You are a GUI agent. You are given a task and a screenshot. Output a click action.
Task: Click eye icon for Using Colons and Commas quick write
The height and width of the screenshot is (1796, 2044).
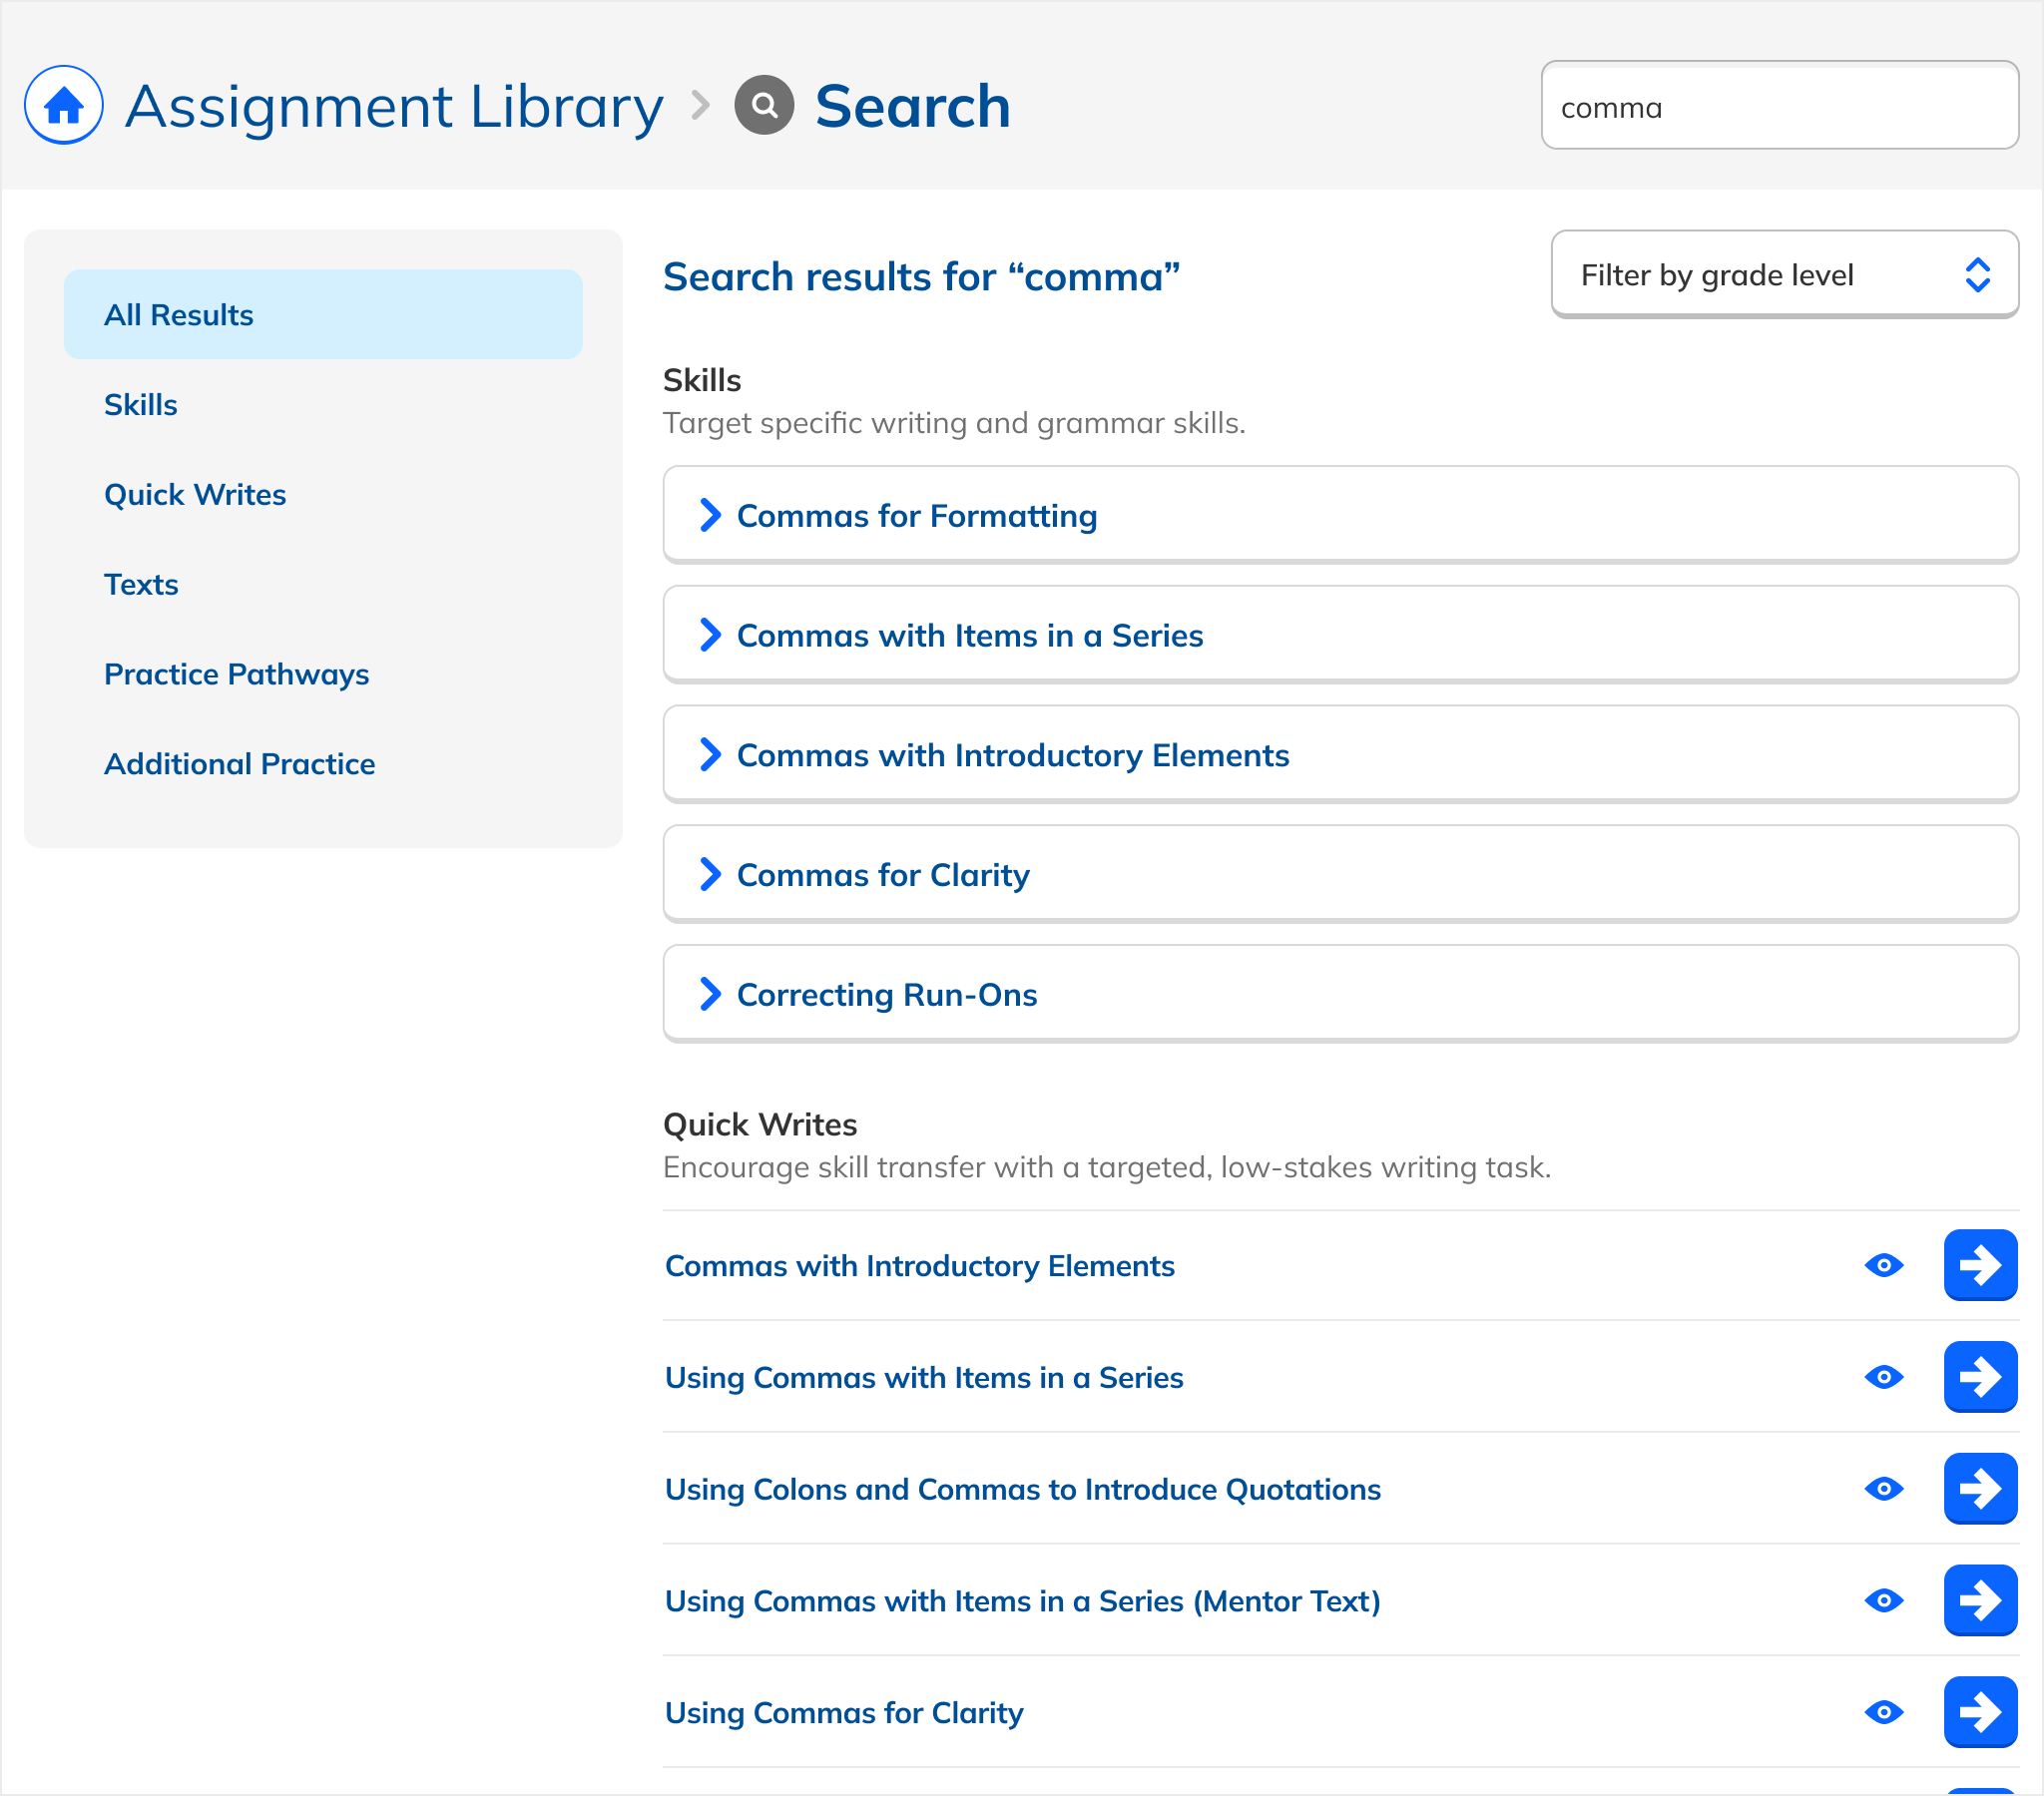1883,1489
